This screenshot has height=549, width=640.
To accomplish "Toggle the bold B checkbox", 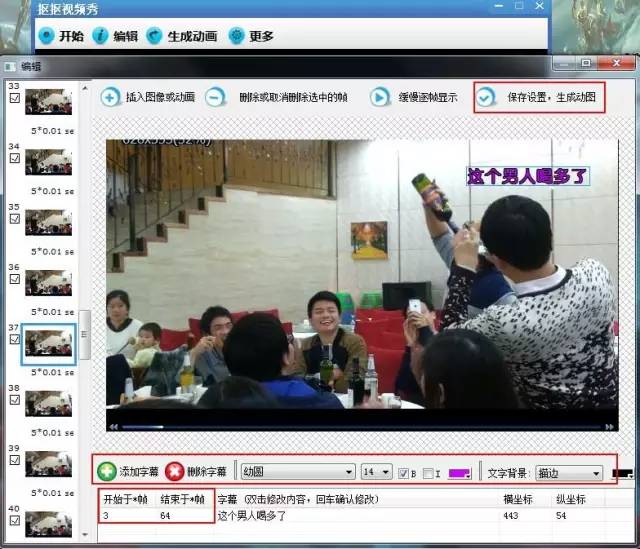I will [x=402, y=472].
